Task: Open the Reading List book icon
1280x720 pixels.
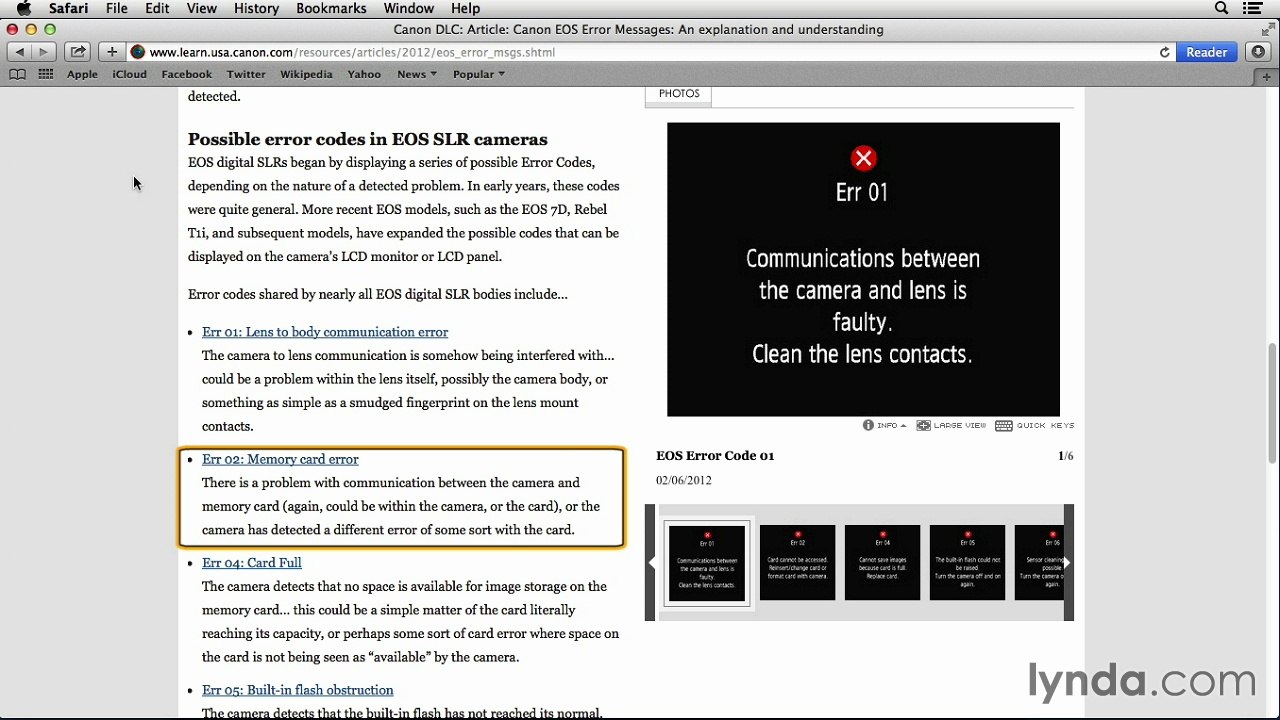Action: click(x=17, y=74)
